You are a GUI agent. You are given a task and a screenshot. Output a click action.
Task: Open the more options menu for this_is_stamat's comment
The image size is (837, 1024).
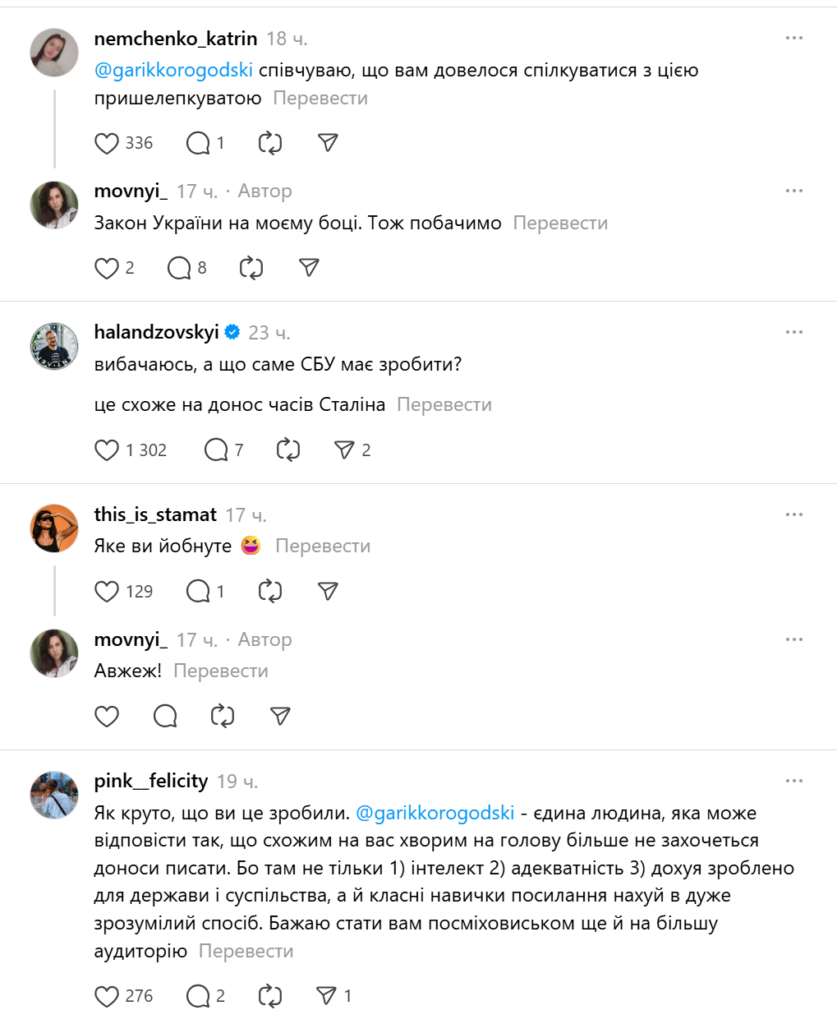(794, 514)
